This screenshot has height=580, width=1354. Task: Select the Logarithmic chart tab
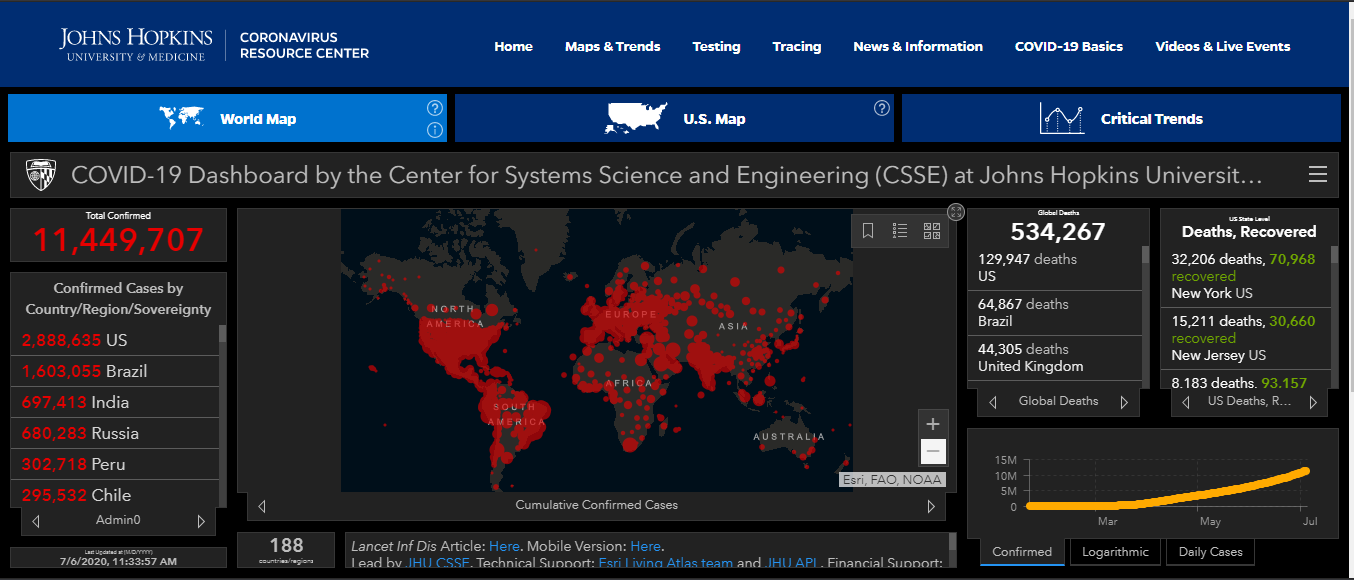click(x=1116, y=552)
